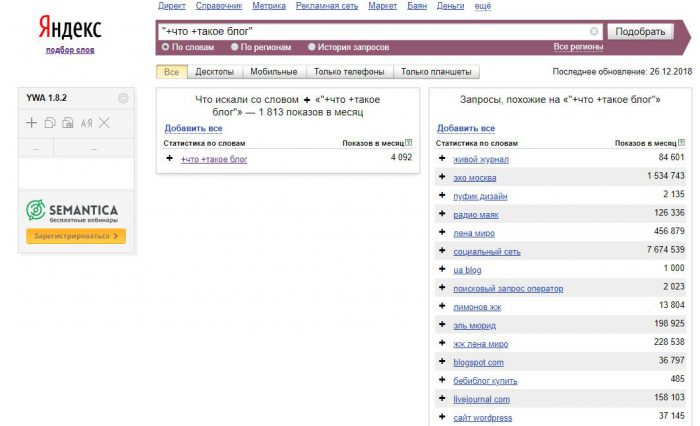This screenshot has width=700, height=426.
Task: Switch to 'Только планшеты' tab
Action: pyautogui.click(x=436, y=72)
